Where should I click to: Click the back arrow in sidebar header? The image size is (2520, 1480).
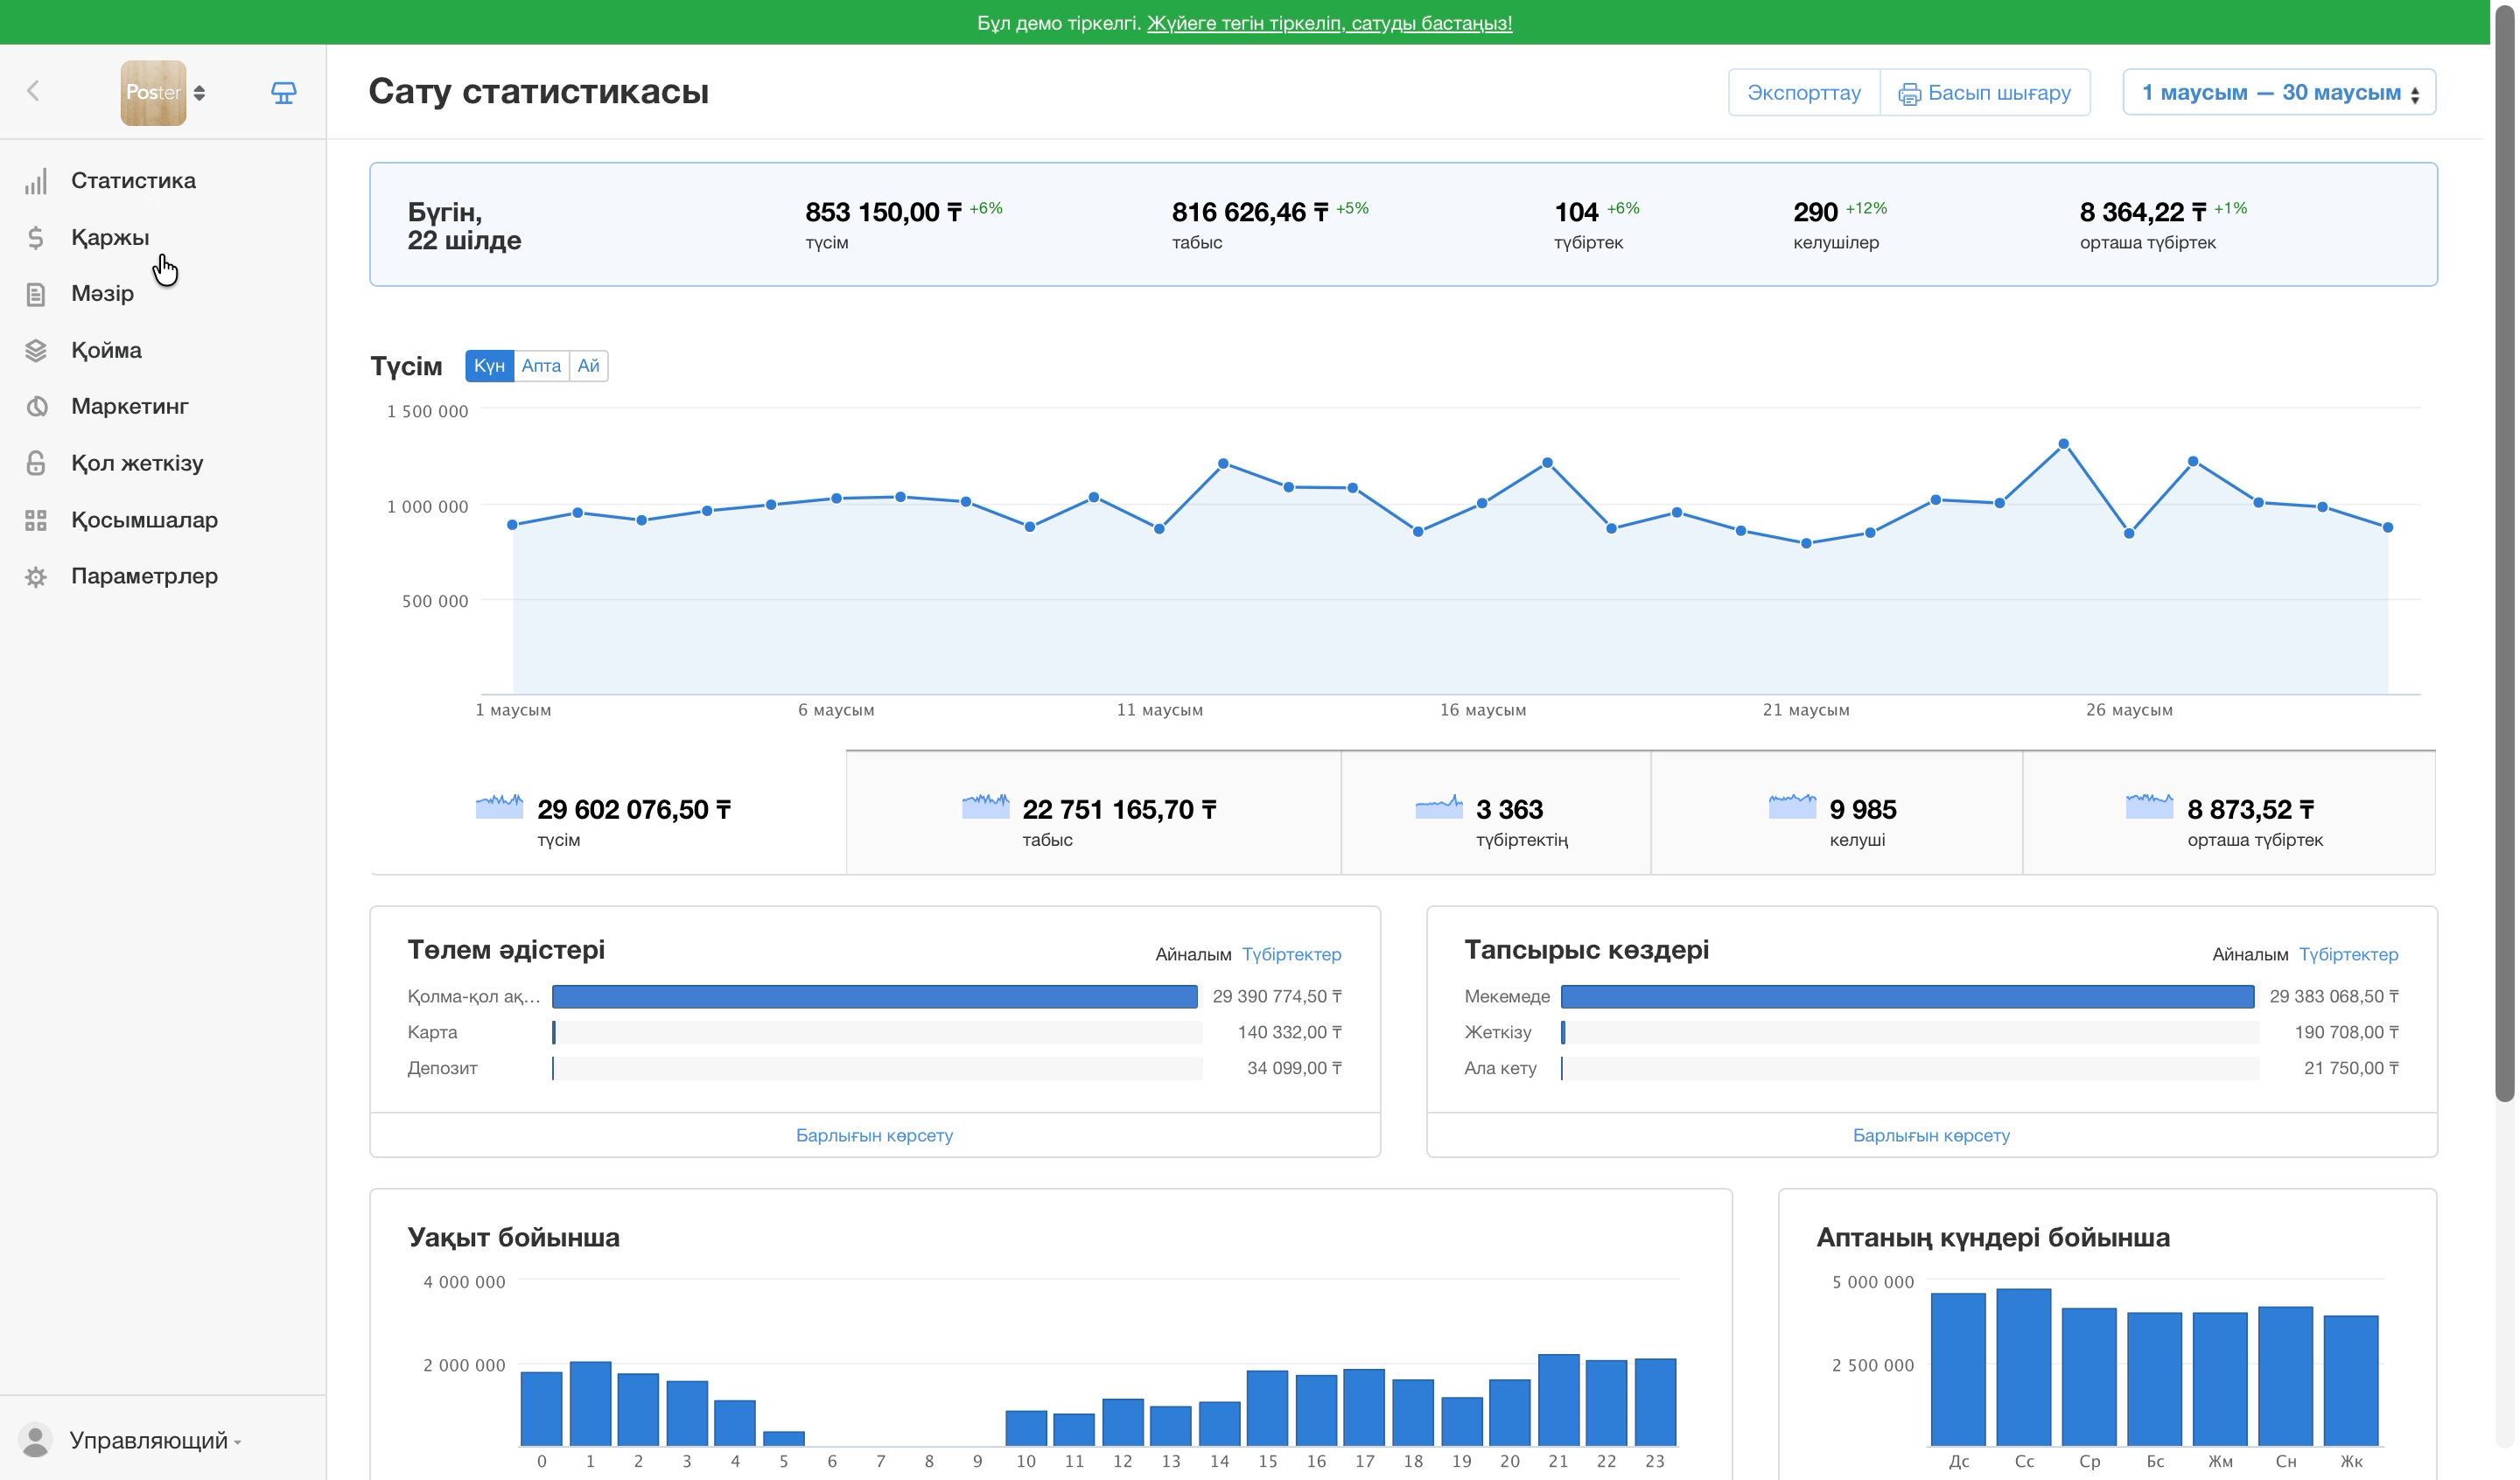pos(33,92)
